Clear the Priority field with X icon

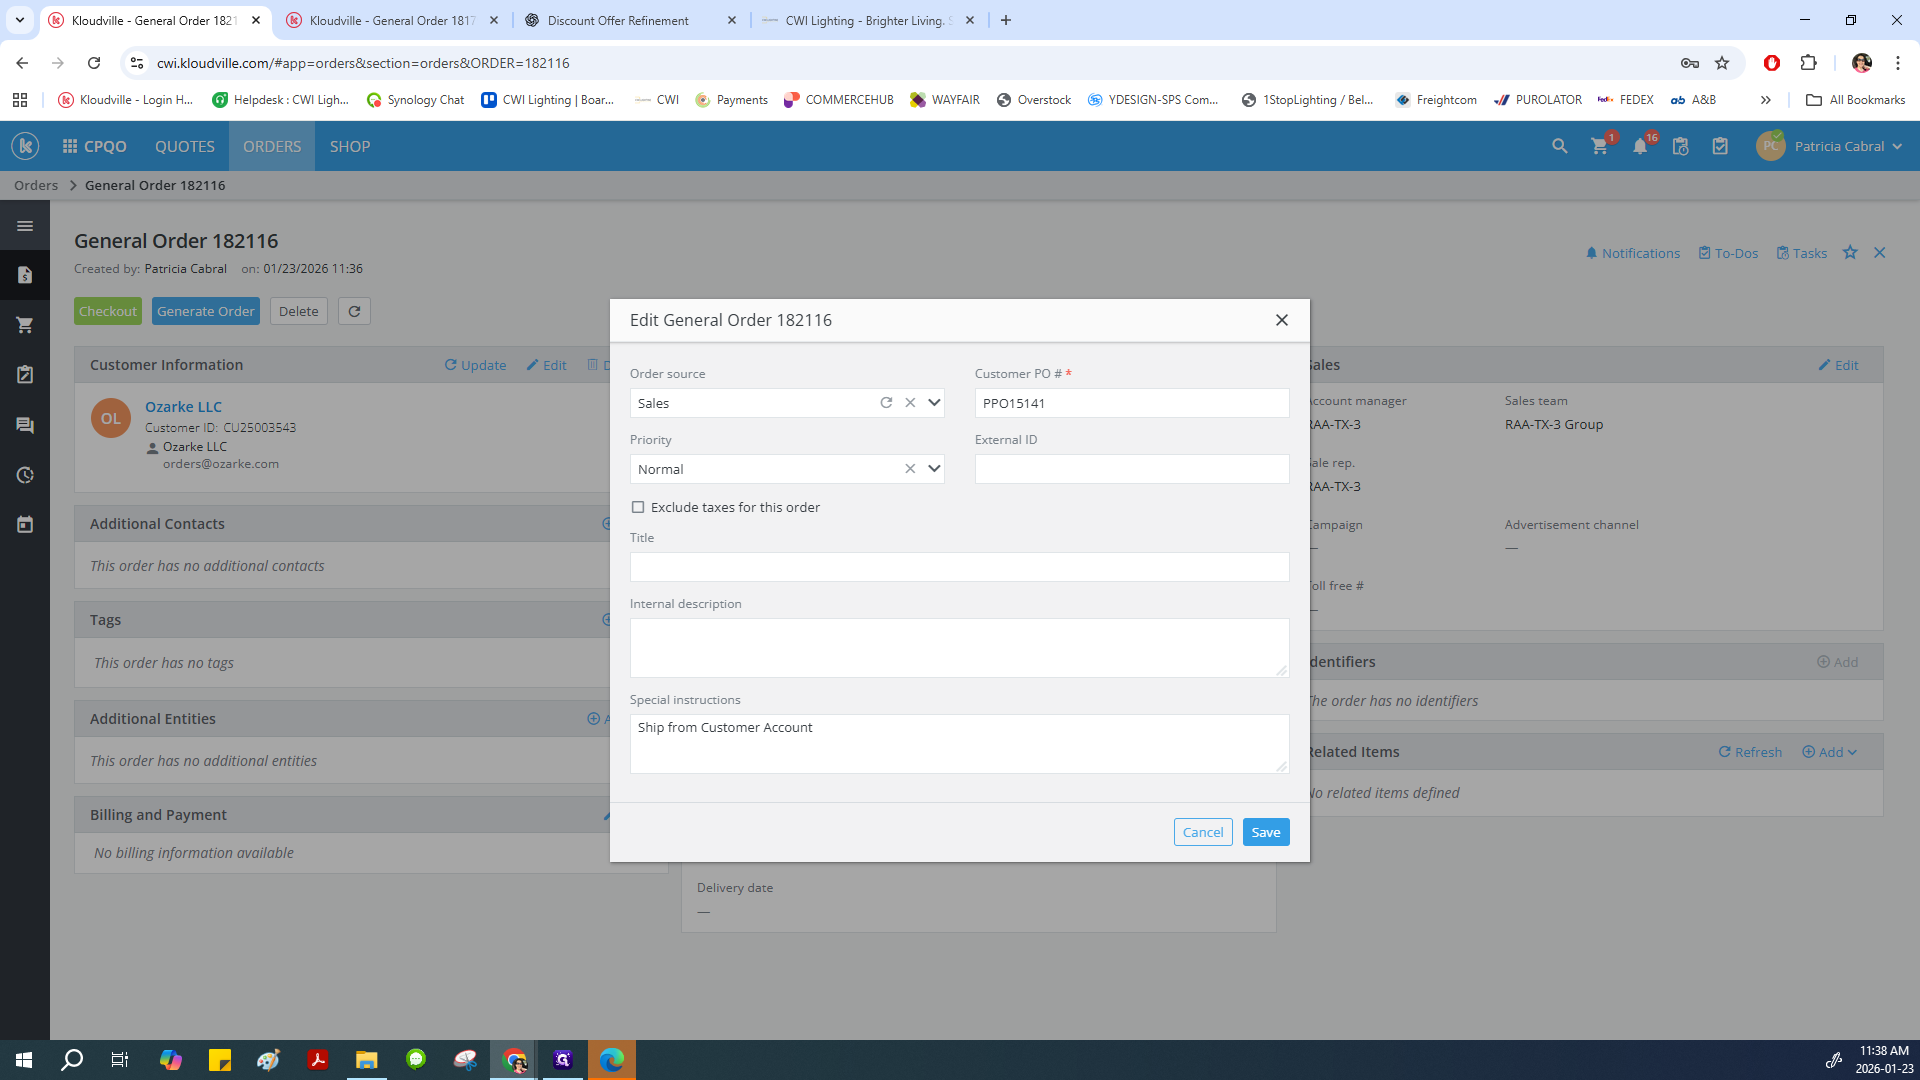910,469
